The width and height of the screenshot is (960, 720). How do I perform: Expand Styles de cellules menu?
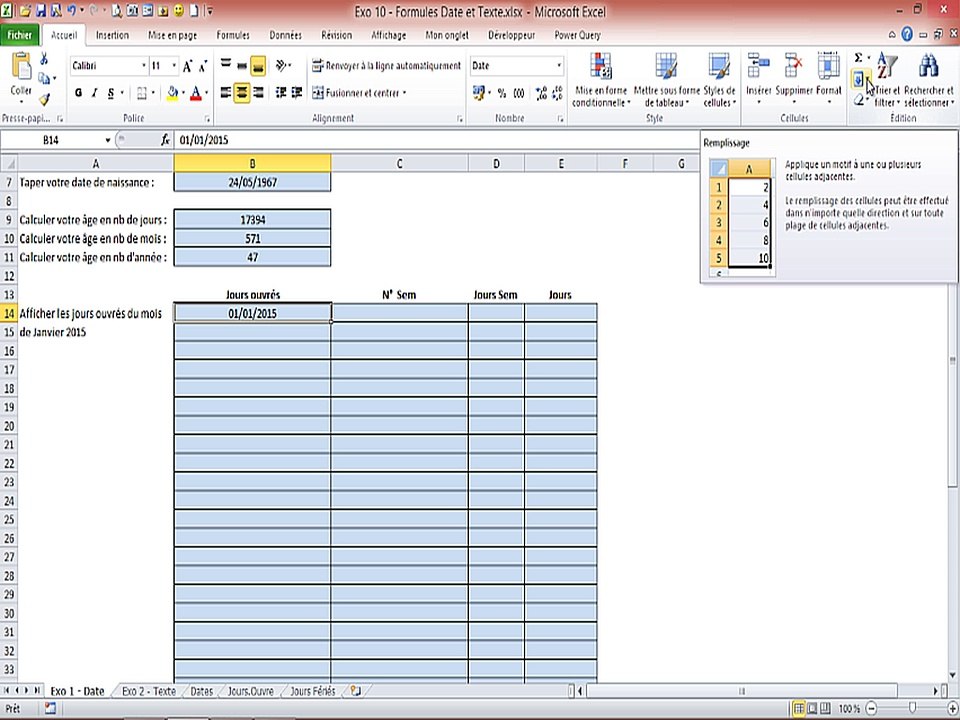tap(719, 80)
